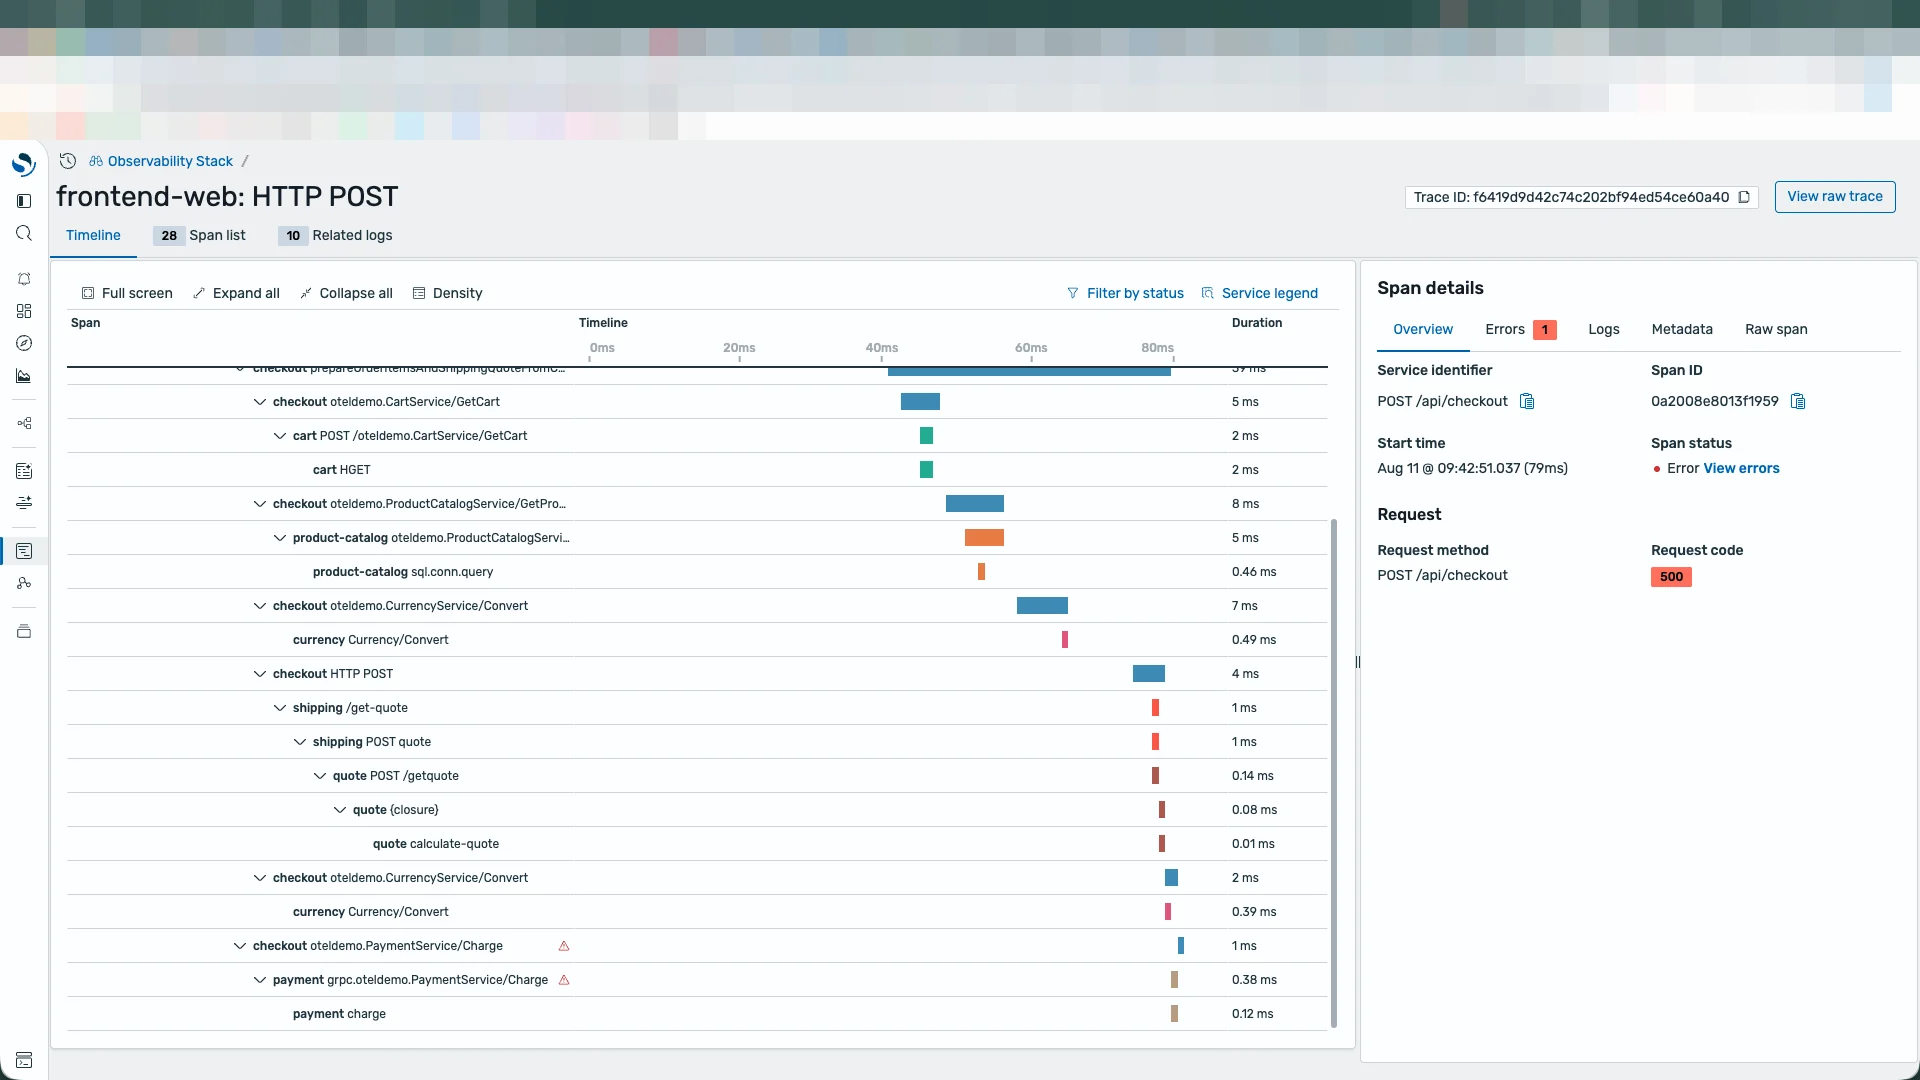Open the Span list tab
Screen dimensions: 1920x1080
[200, 235]
